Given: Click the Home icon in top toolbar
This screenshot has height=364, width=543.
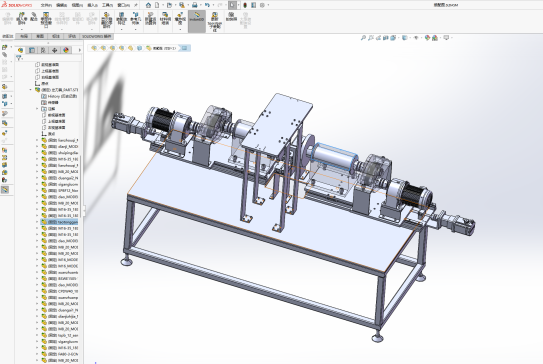Looking at the screenshot, I should (x=148, y=5).
